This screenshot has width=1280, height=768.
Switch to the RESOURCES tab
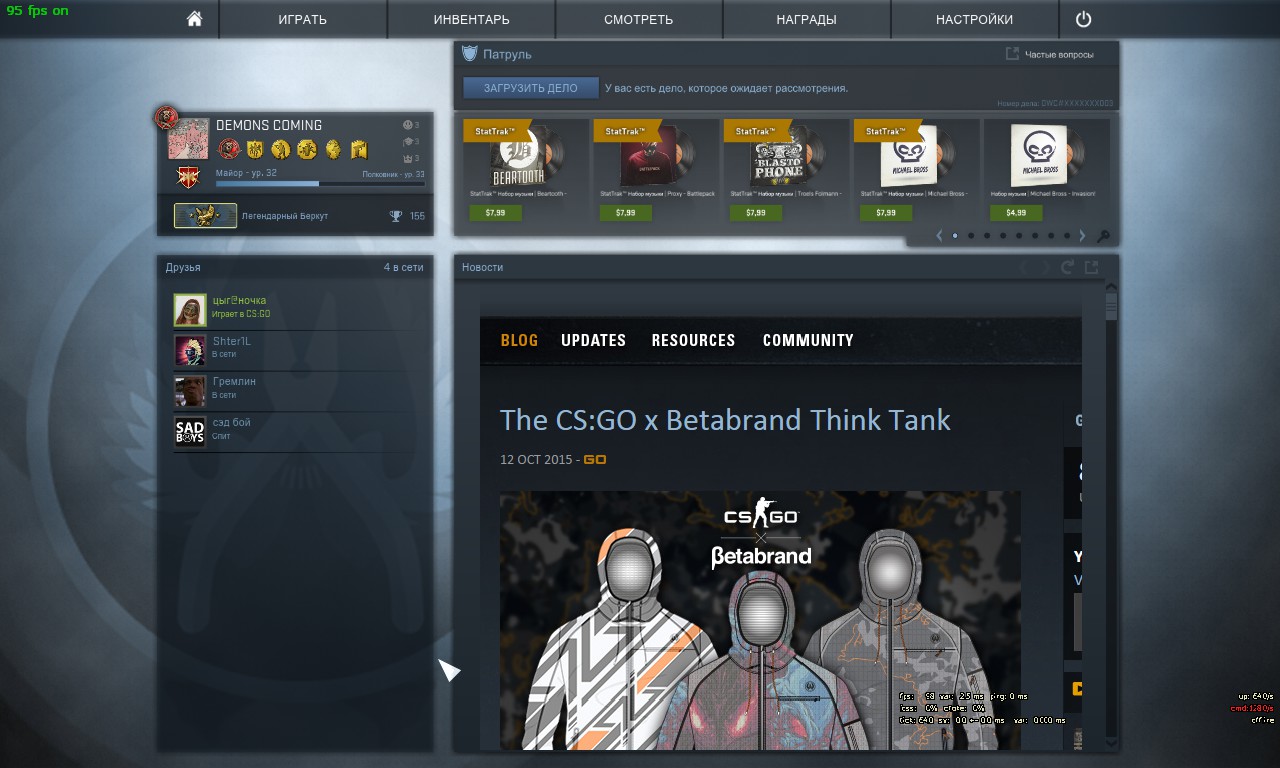click(x=693, y=340)
